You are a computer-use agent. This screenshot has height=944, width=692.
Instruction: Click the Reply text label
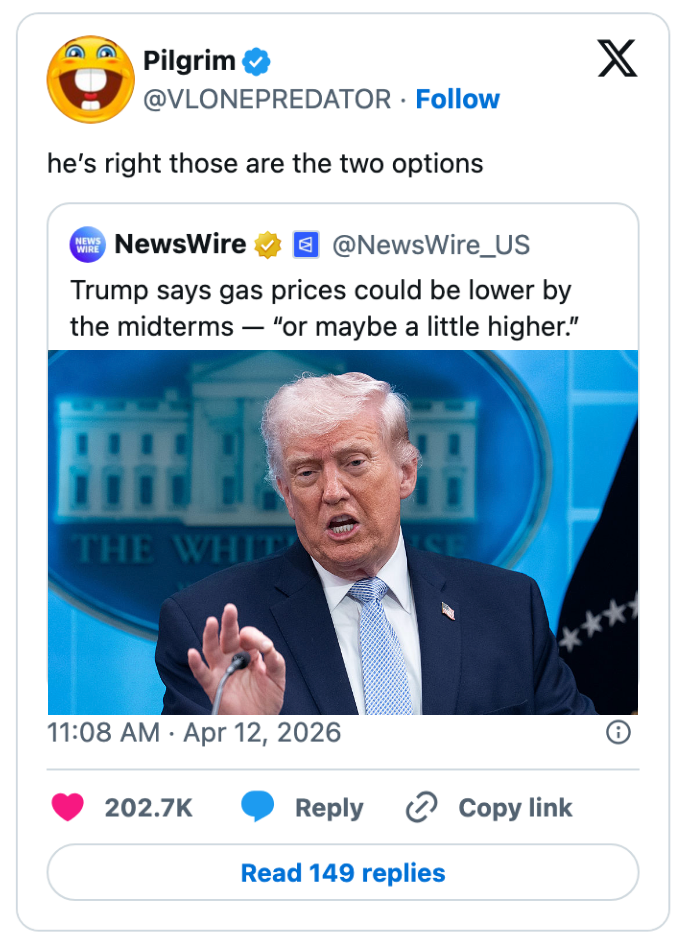coord(329,808)
